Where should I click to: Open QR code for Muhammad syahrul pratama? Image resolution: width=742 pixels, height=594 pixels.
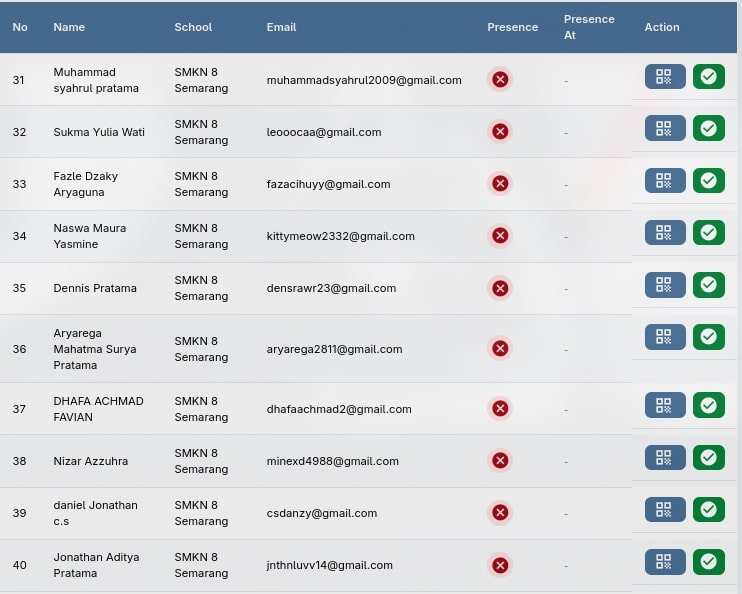click(x=665, y=77)
